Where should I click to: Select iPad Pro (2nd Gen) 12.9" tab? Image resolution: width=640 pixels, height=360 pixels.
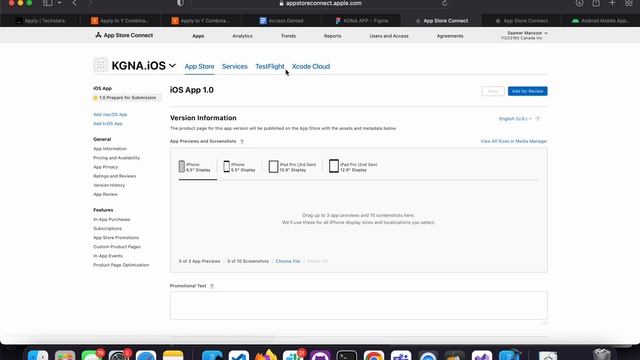click(353, 167)
